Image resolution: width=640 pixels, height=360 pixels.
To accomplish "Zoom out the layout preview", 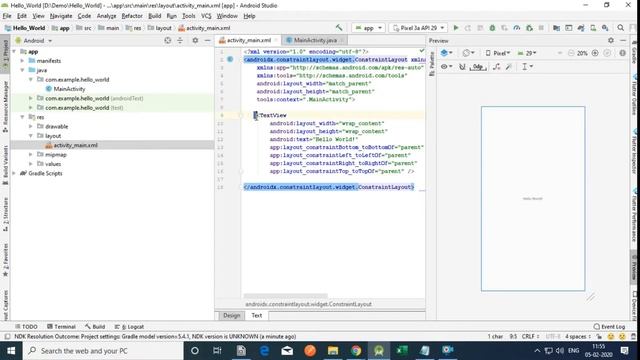I will [571, 53].
